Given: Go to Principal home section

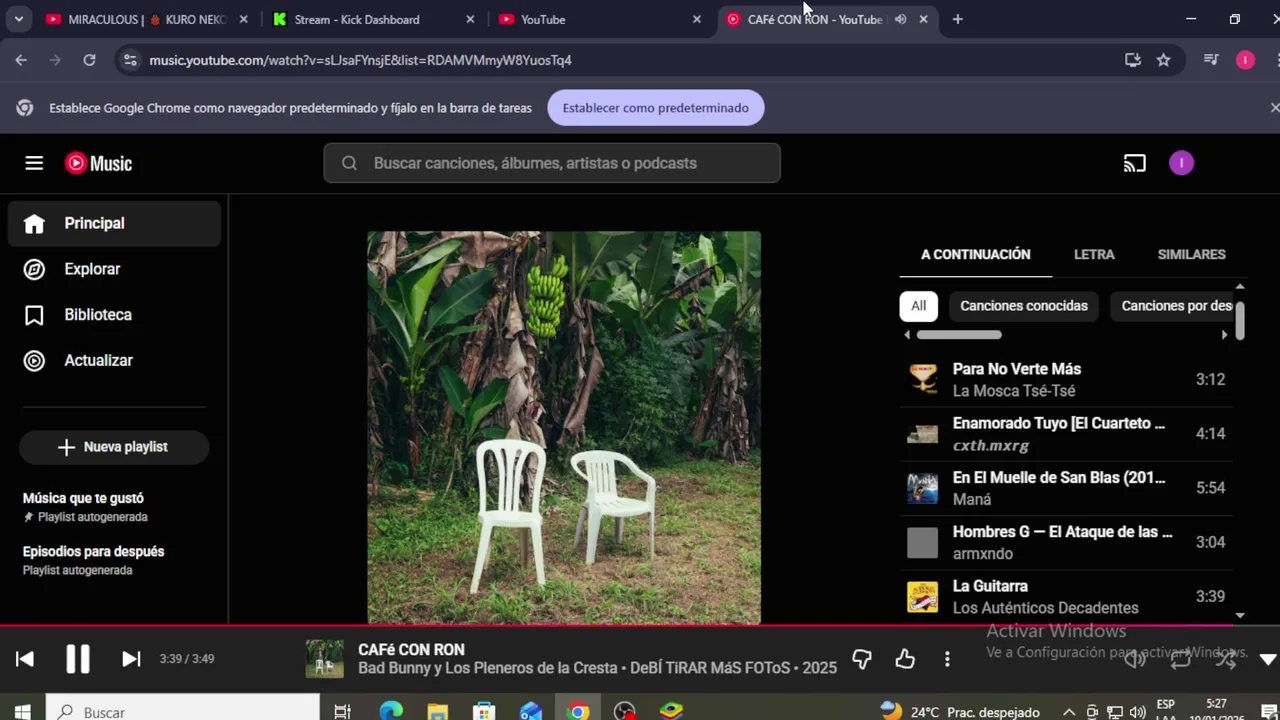Looking at the screenshot, I should (114, 223).
